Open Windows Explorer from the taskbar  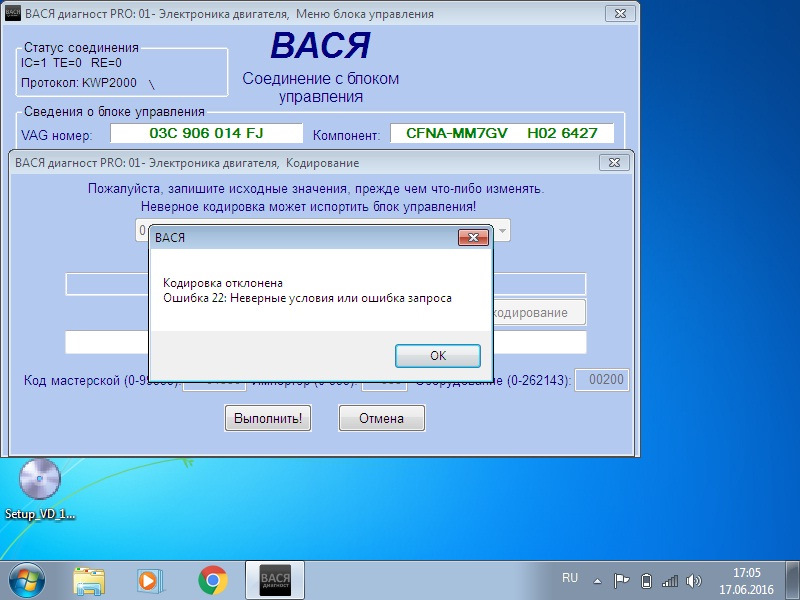click(x=89, y=581)
